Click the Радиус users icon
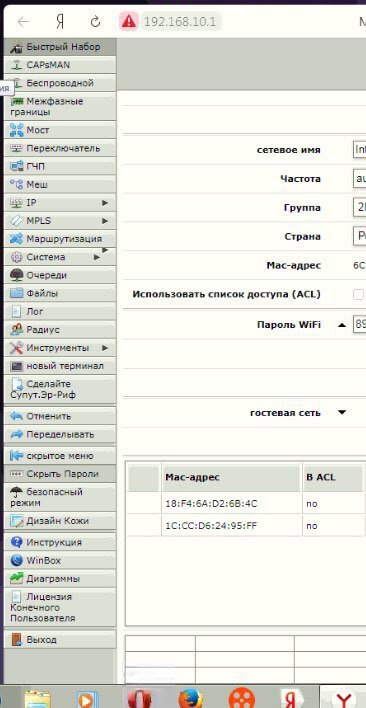The image size is (366, 708). [16, 330]
